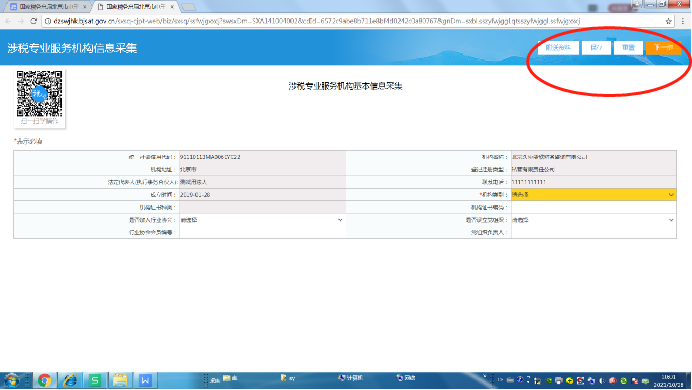692x390 pixels.
Task: Click the empty bottom-left association number field
Action: pos(262,232)
